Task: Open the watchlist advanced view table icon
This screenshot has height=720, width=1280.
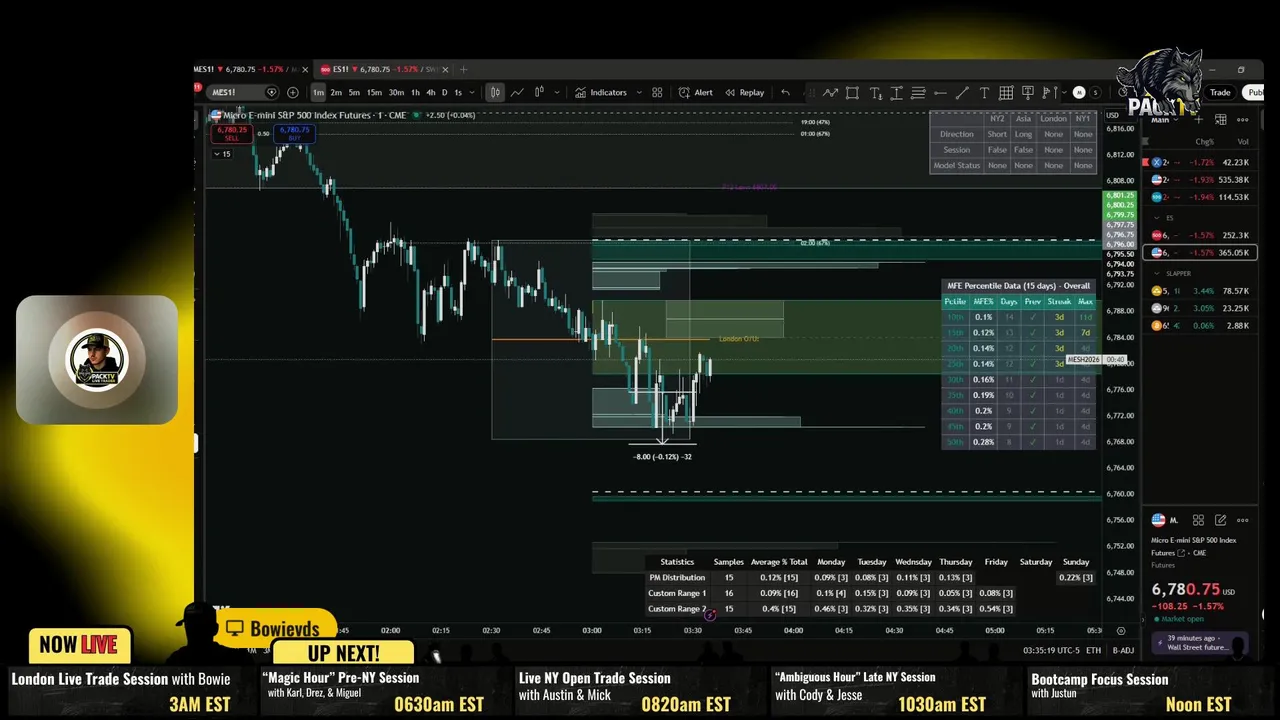Action: click(x=1220, y=119)
